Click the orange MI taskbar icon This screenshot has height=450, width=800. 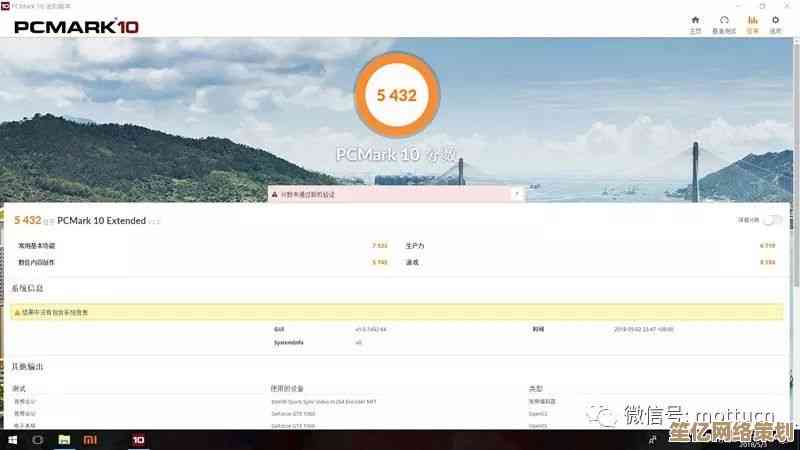(89, 440)
